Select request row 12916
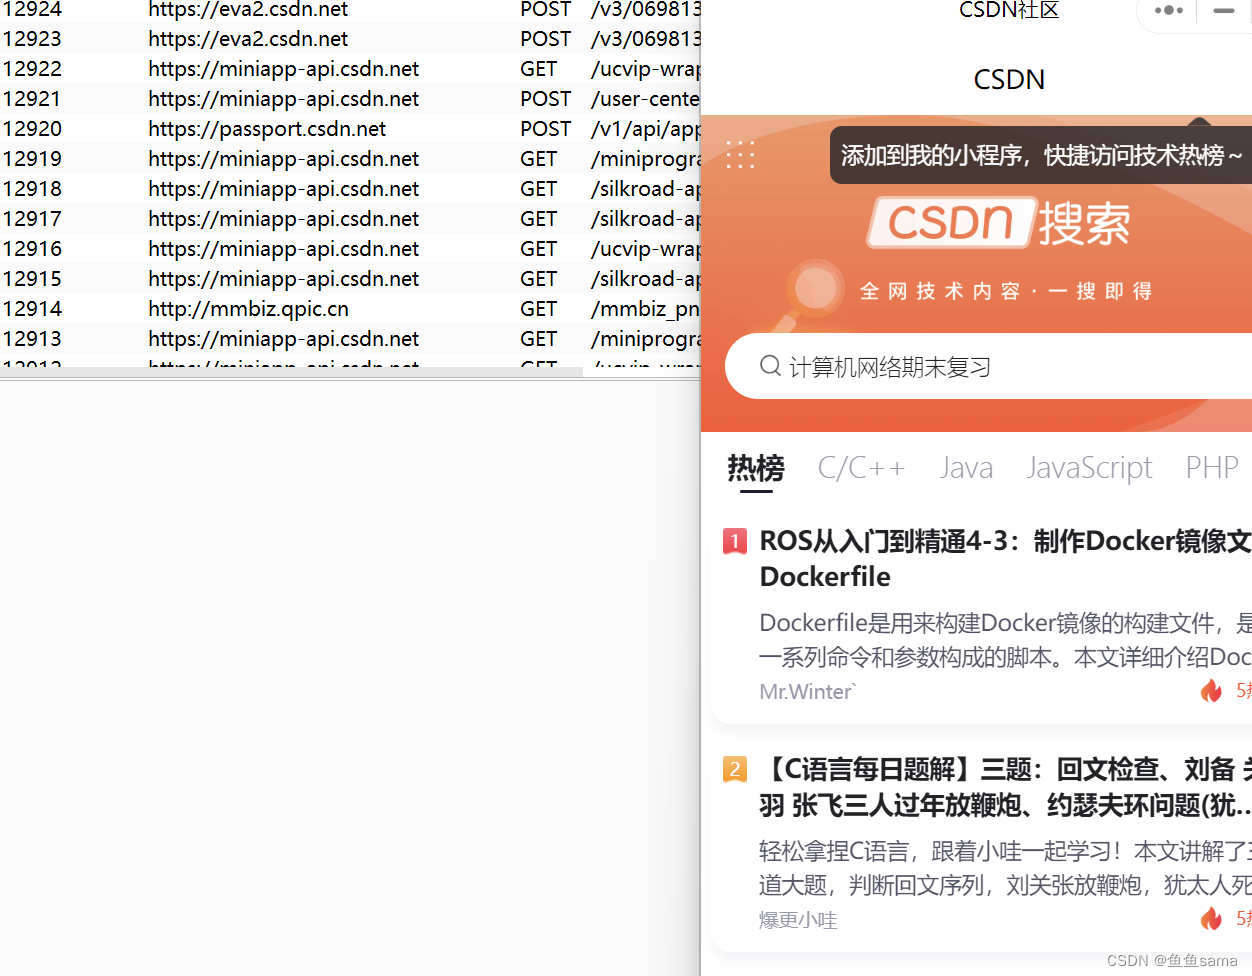 click(x=350, y=248)
